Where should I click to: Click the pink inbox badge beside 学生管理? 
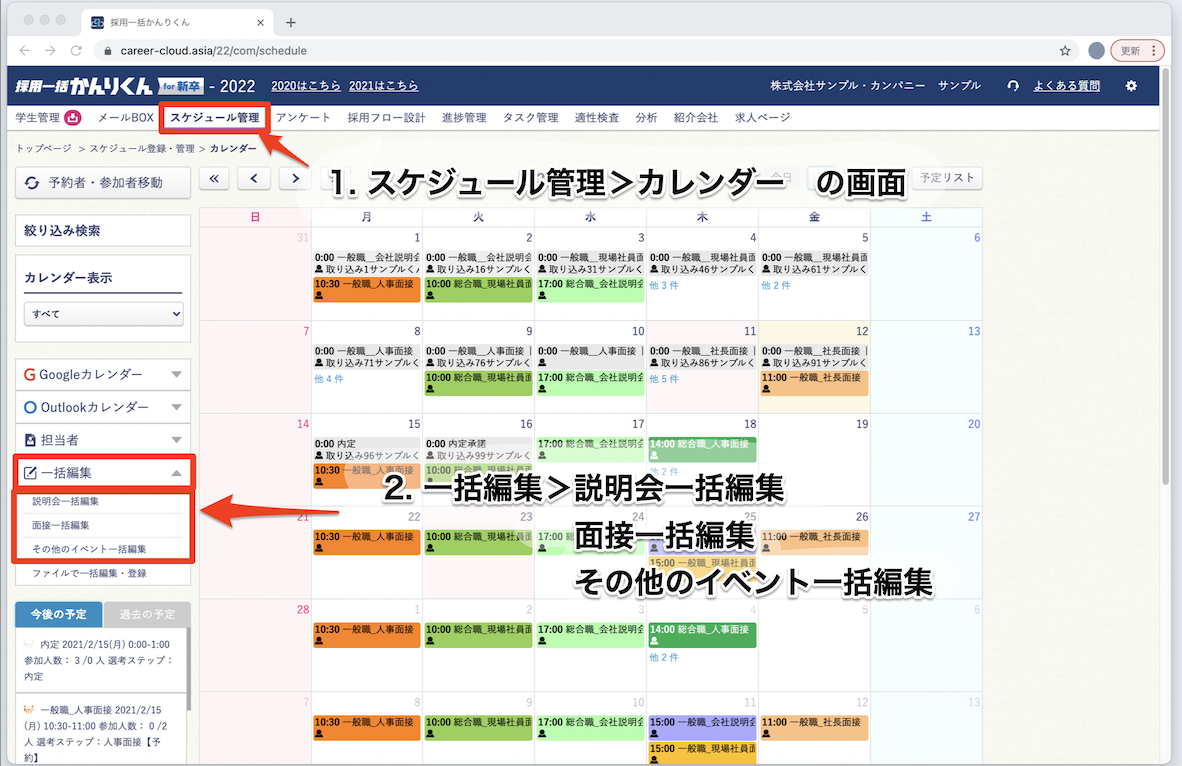(73, 118)
